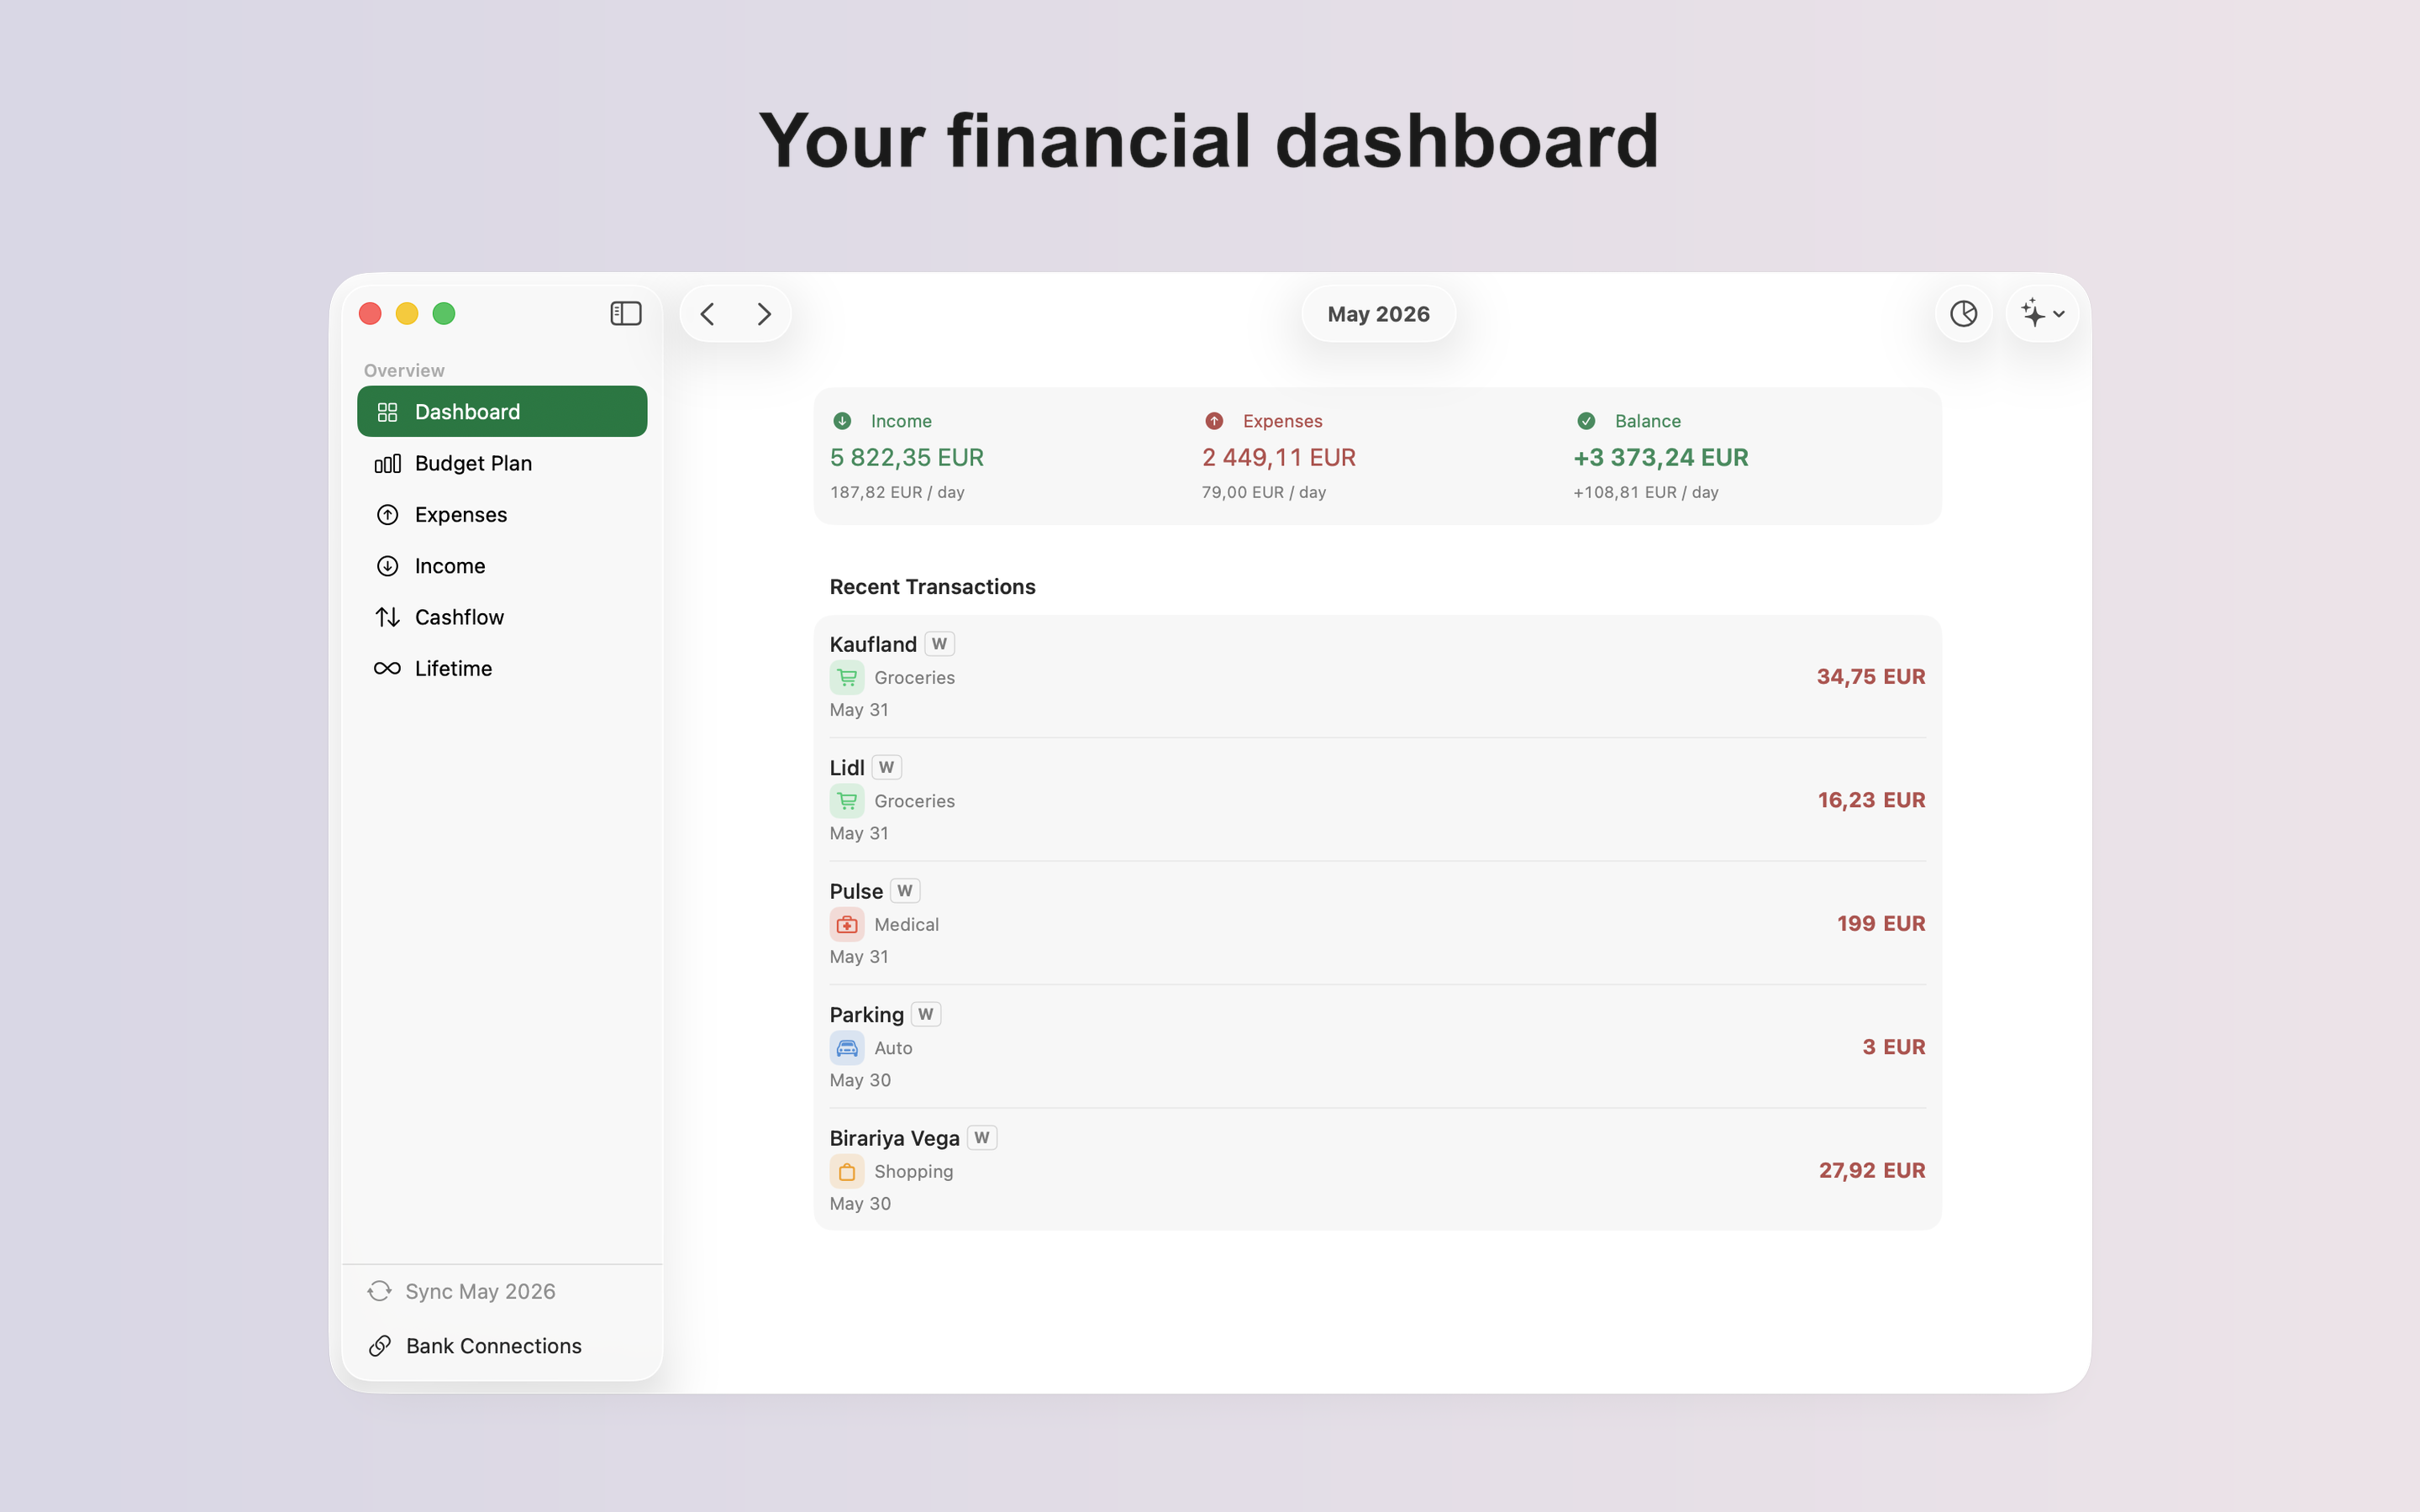Open the Parking transaction

tap(1377, 1046)
